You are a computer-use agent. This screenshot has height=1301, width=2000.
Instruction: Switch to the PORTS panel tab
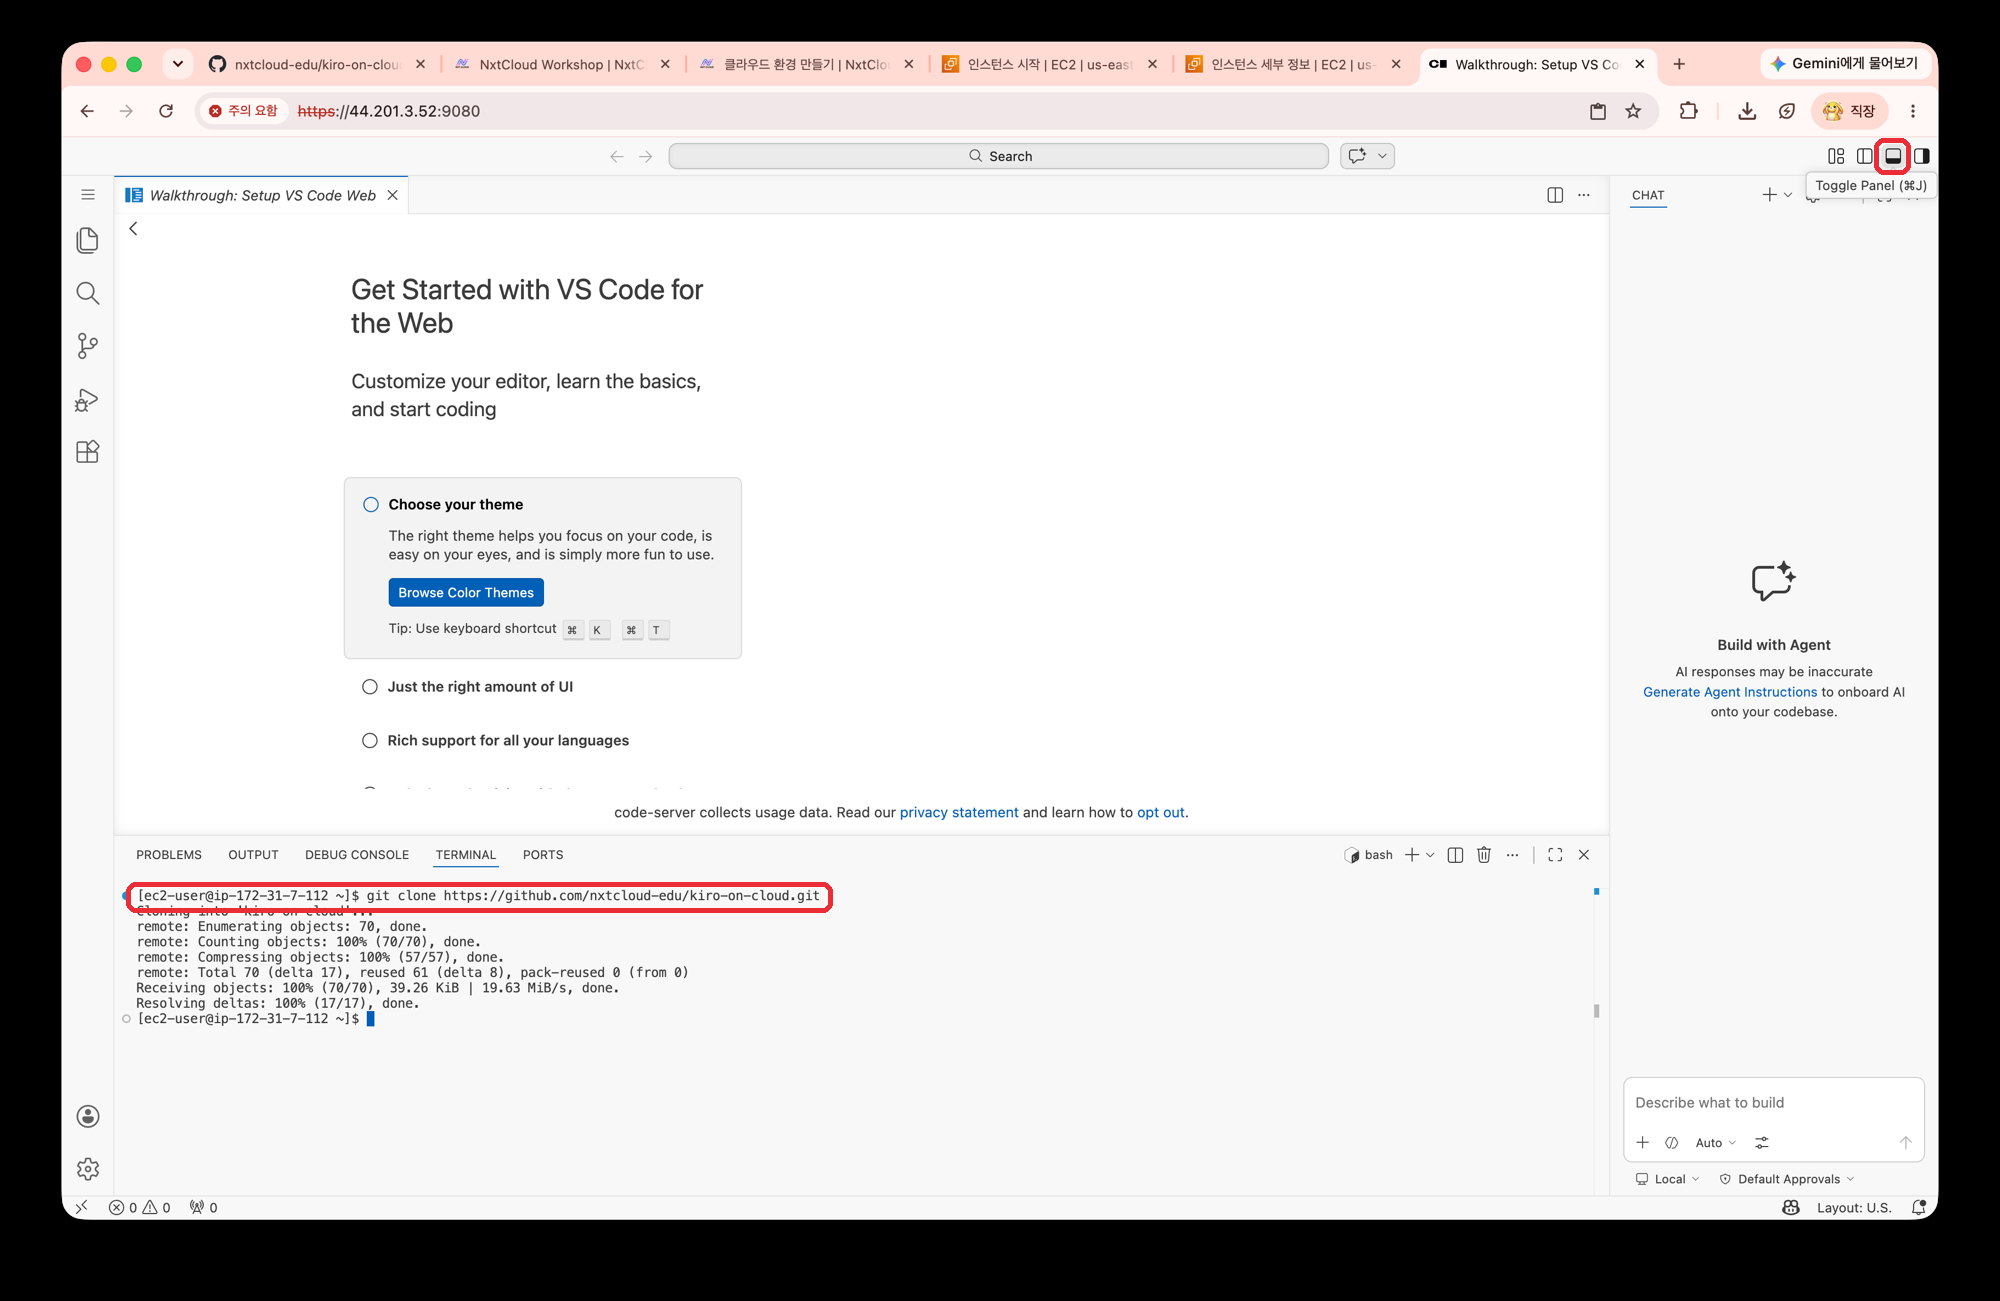click(x=543, y=855)
